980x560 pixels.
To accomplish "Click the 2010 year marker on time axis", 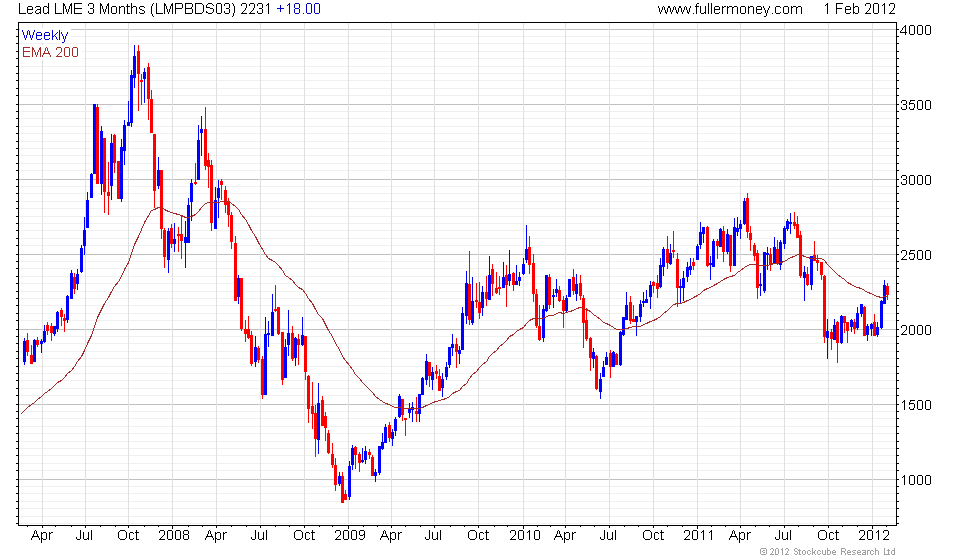I will tap(524, 536).
